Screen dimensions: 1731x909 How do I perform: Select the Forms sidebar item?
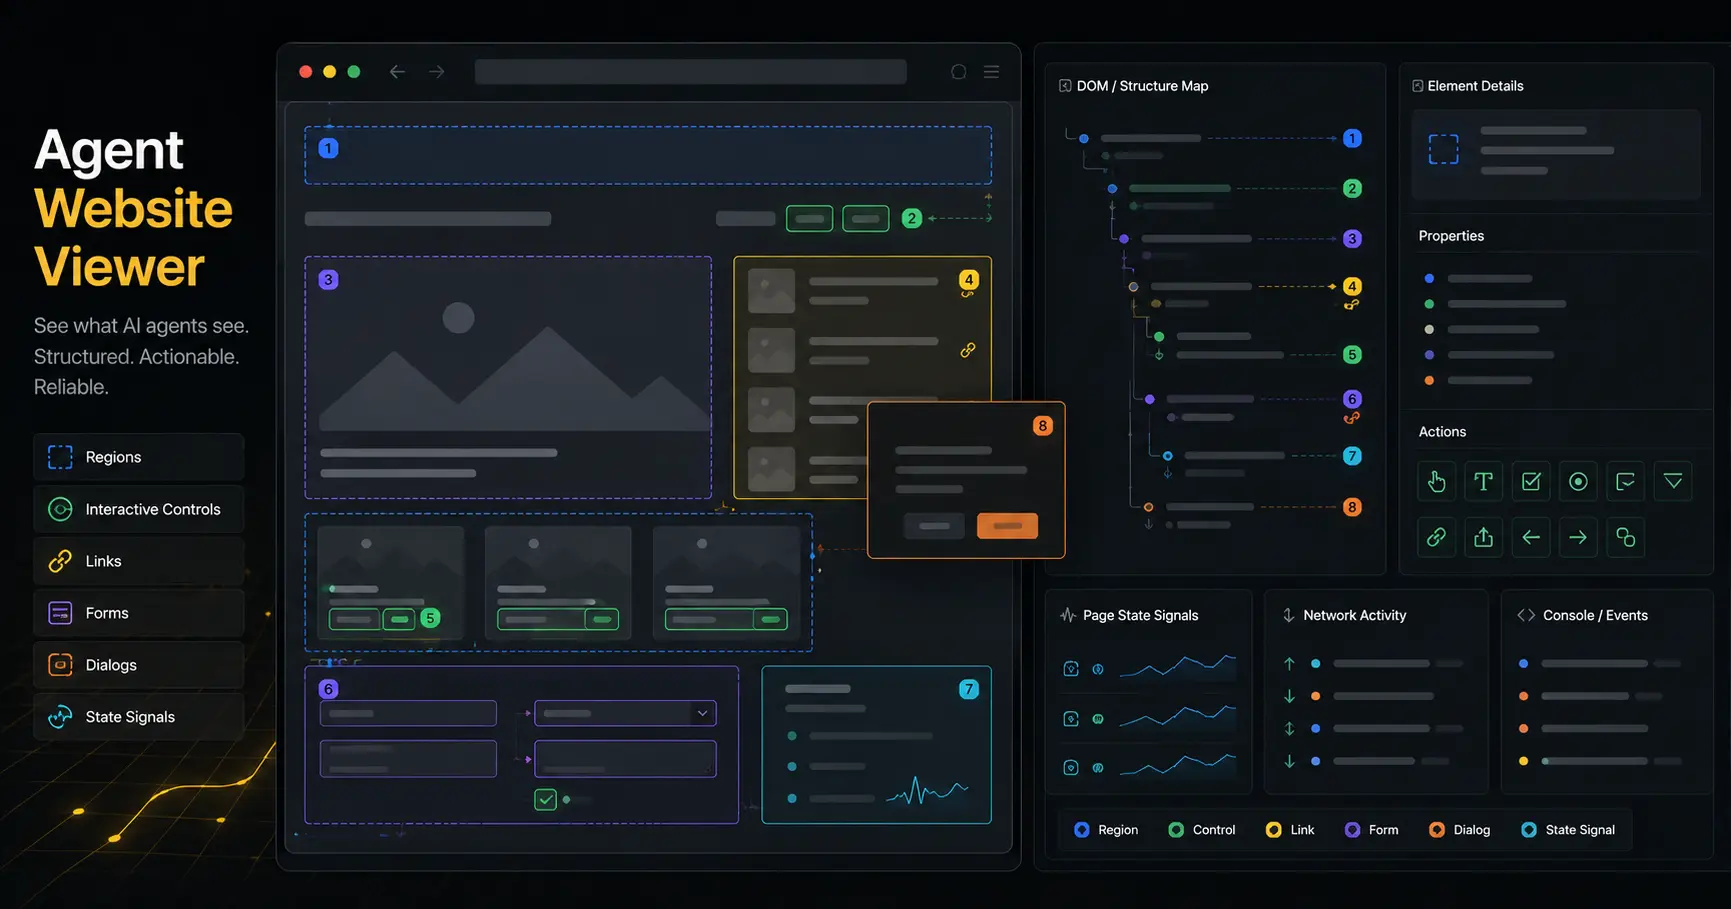139,613
